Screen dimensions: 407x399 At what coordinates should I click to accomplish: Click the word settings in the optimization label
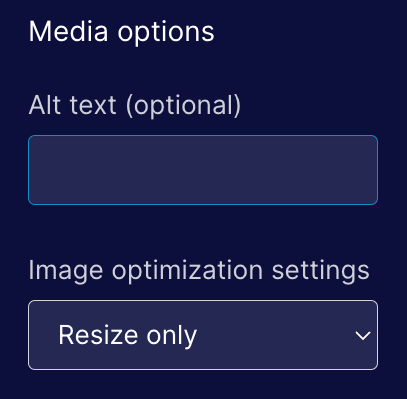321,271
